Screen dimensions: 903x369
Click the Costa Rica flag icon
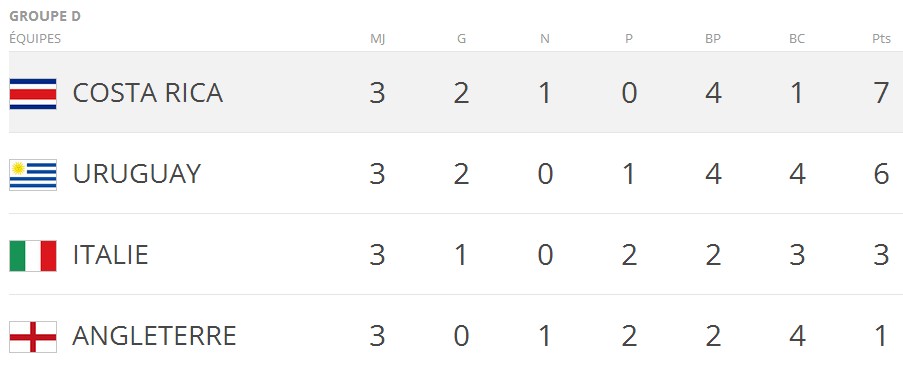[x=33, y=94]
